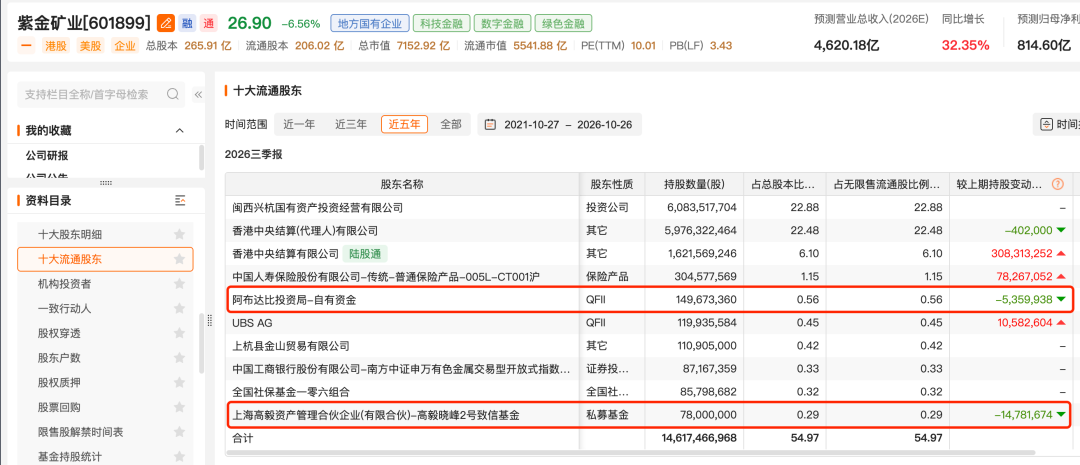Screen dimensions: 1080x465
Task: Select the 近一年 time range
Action: pos(300,125)
